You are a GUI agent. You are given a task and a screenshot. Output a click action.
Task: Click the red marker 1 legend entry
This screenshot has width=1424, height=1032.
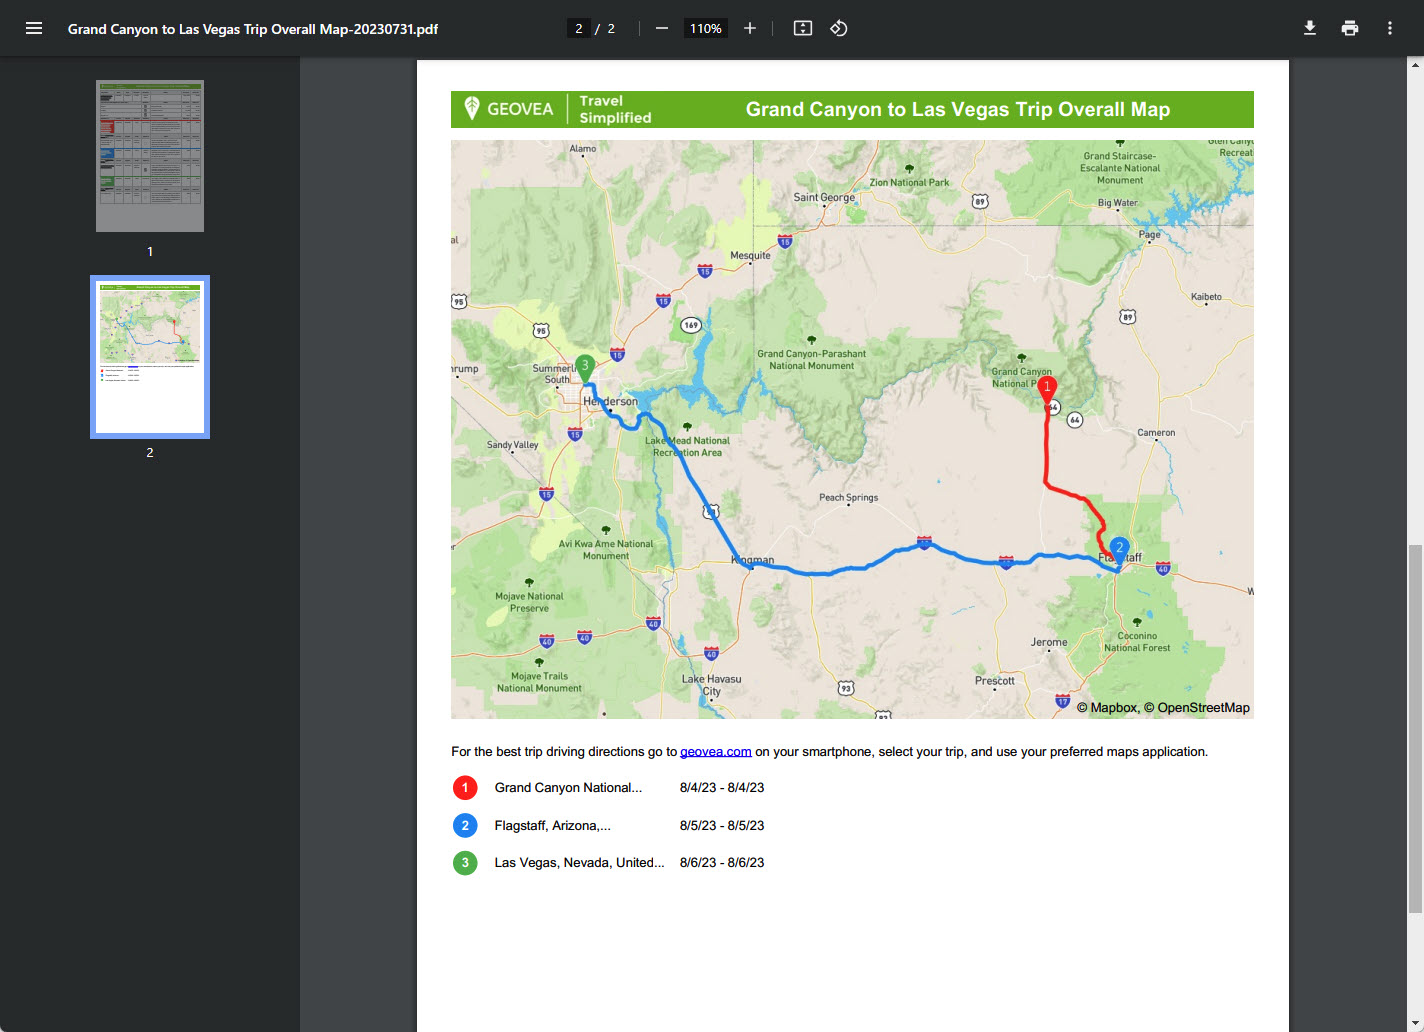pyautogui.click(x=568, y=787)
